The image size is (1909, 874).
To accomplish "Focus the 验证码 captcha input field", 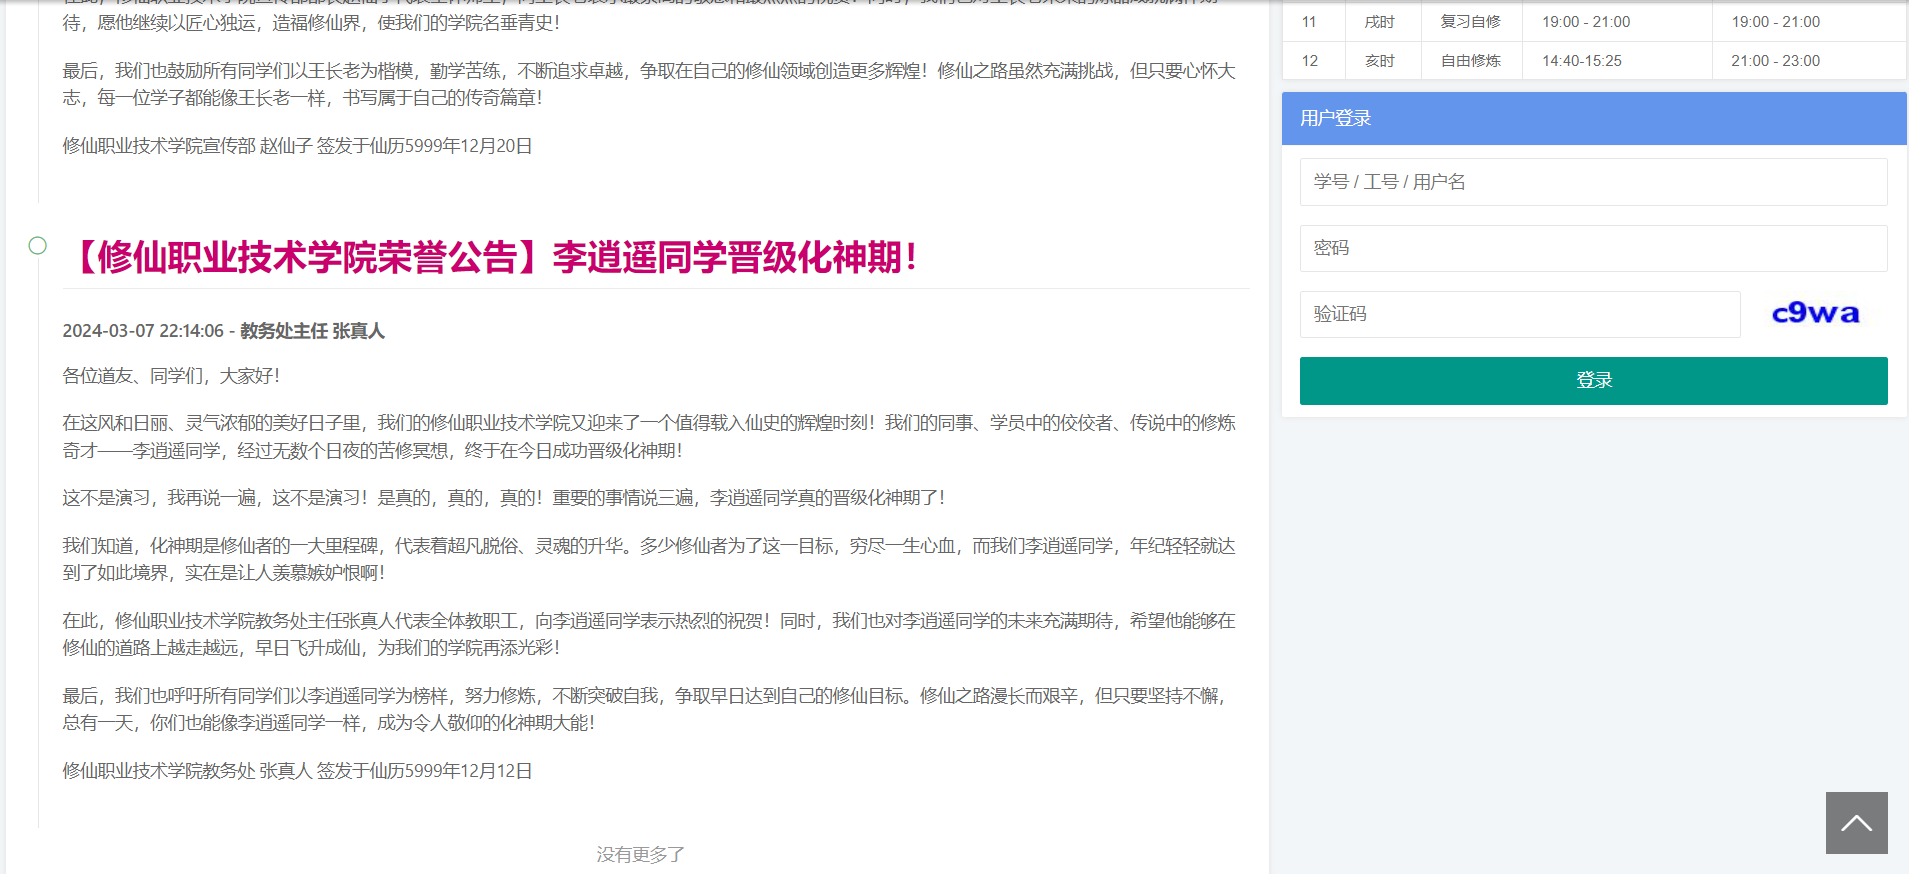I will 1520,314.
